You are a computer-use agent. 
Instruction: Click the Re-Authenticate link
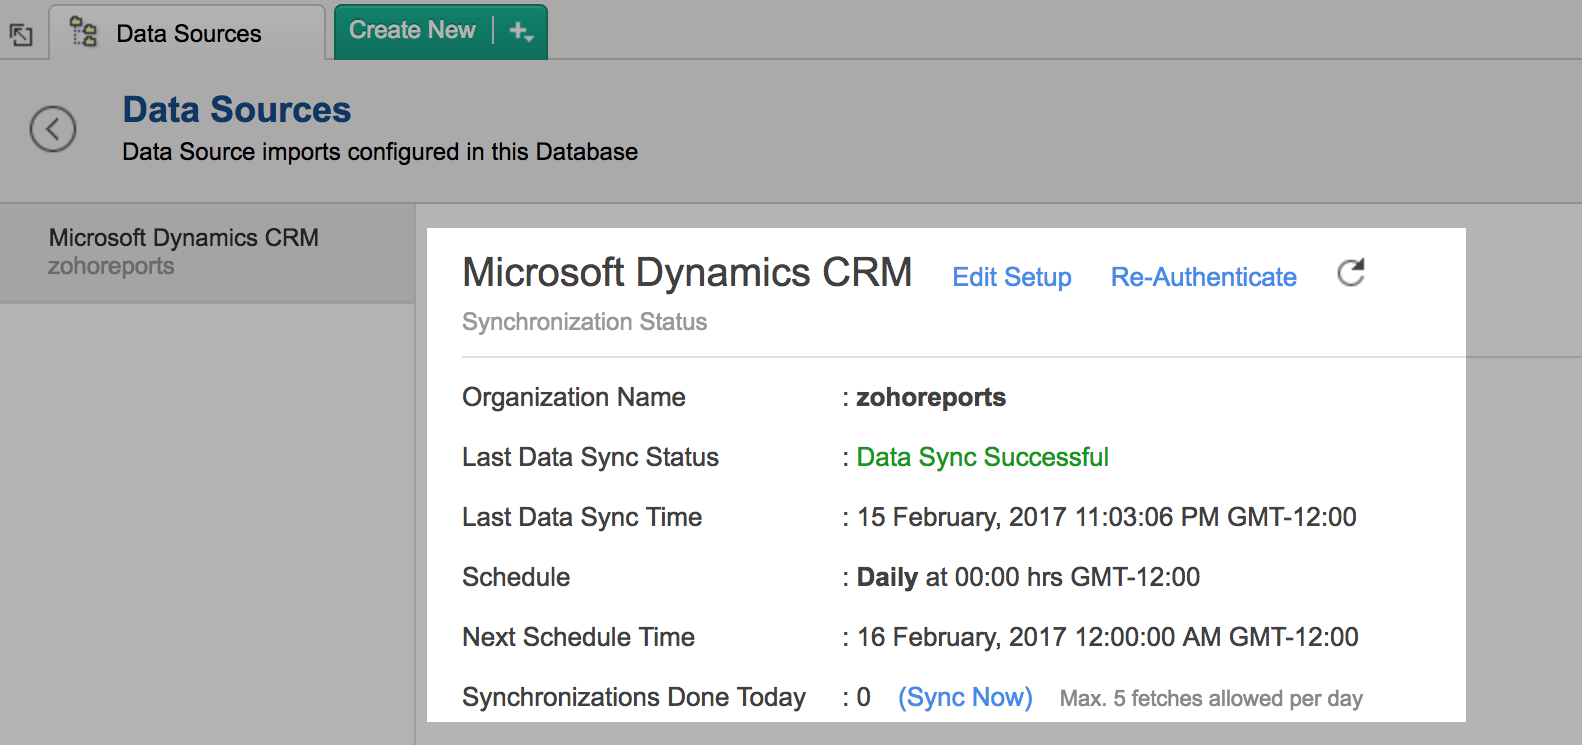pyautogui.click(x=1203, y=277)
